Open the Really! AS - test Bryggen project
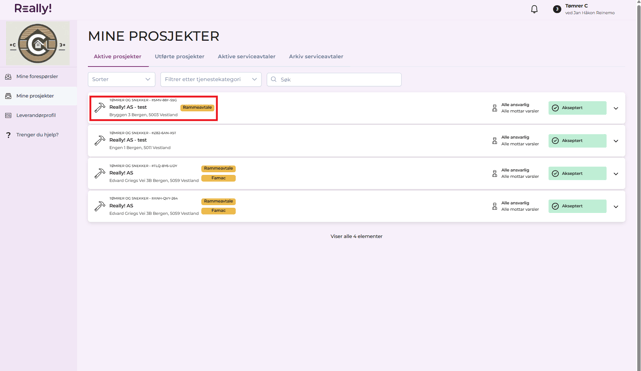Viewport: 641px width, 371px height. (x=128, y=107)
